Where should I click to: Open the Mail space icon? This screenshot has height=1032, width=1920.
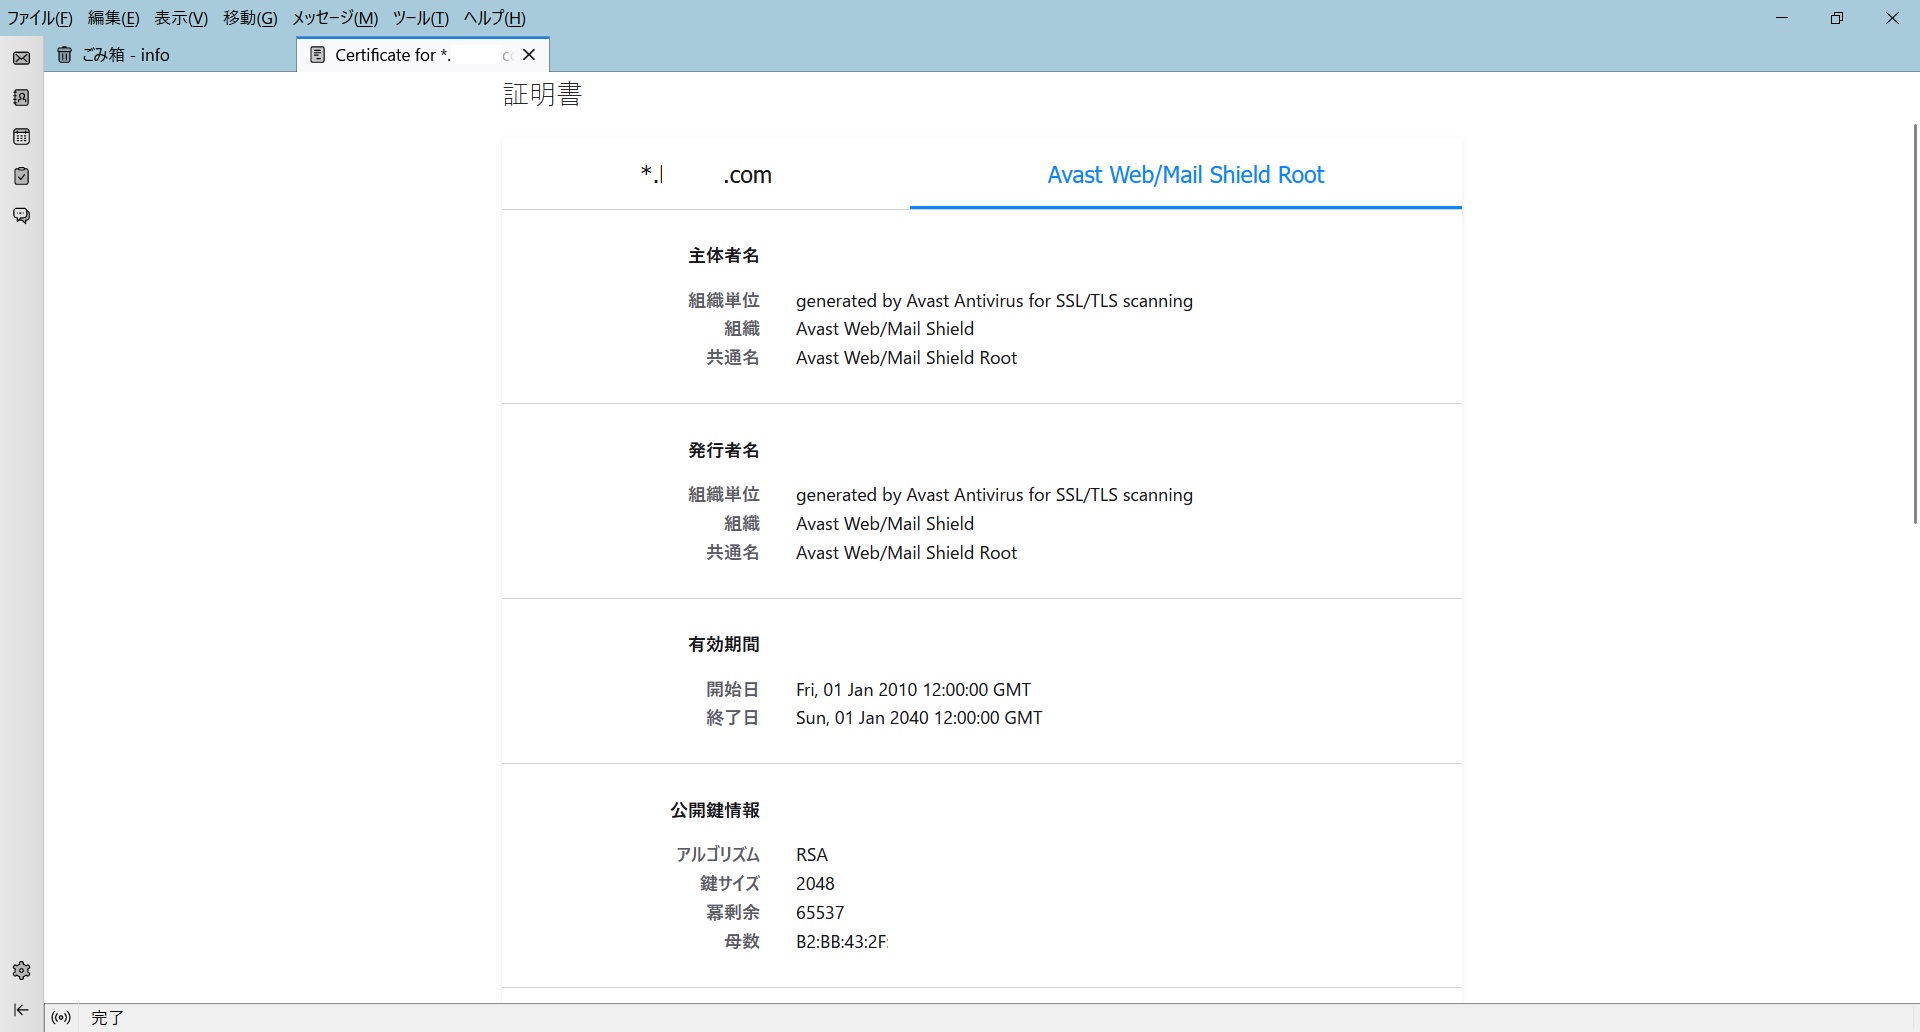coord(21,58)
